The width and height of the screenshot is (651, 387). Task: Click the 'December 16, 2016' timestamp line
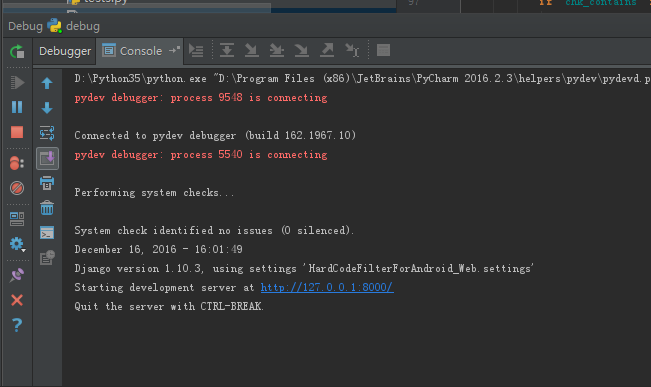(x=158, y=250)
